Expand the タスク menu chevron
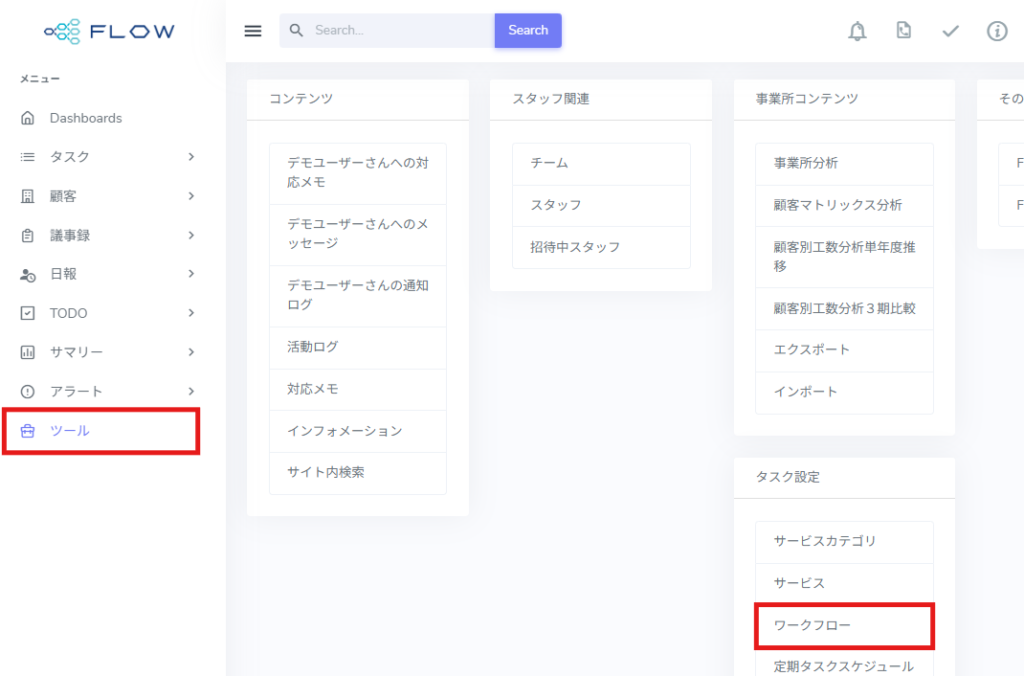 pyautogui.click(x=191, y=157)
